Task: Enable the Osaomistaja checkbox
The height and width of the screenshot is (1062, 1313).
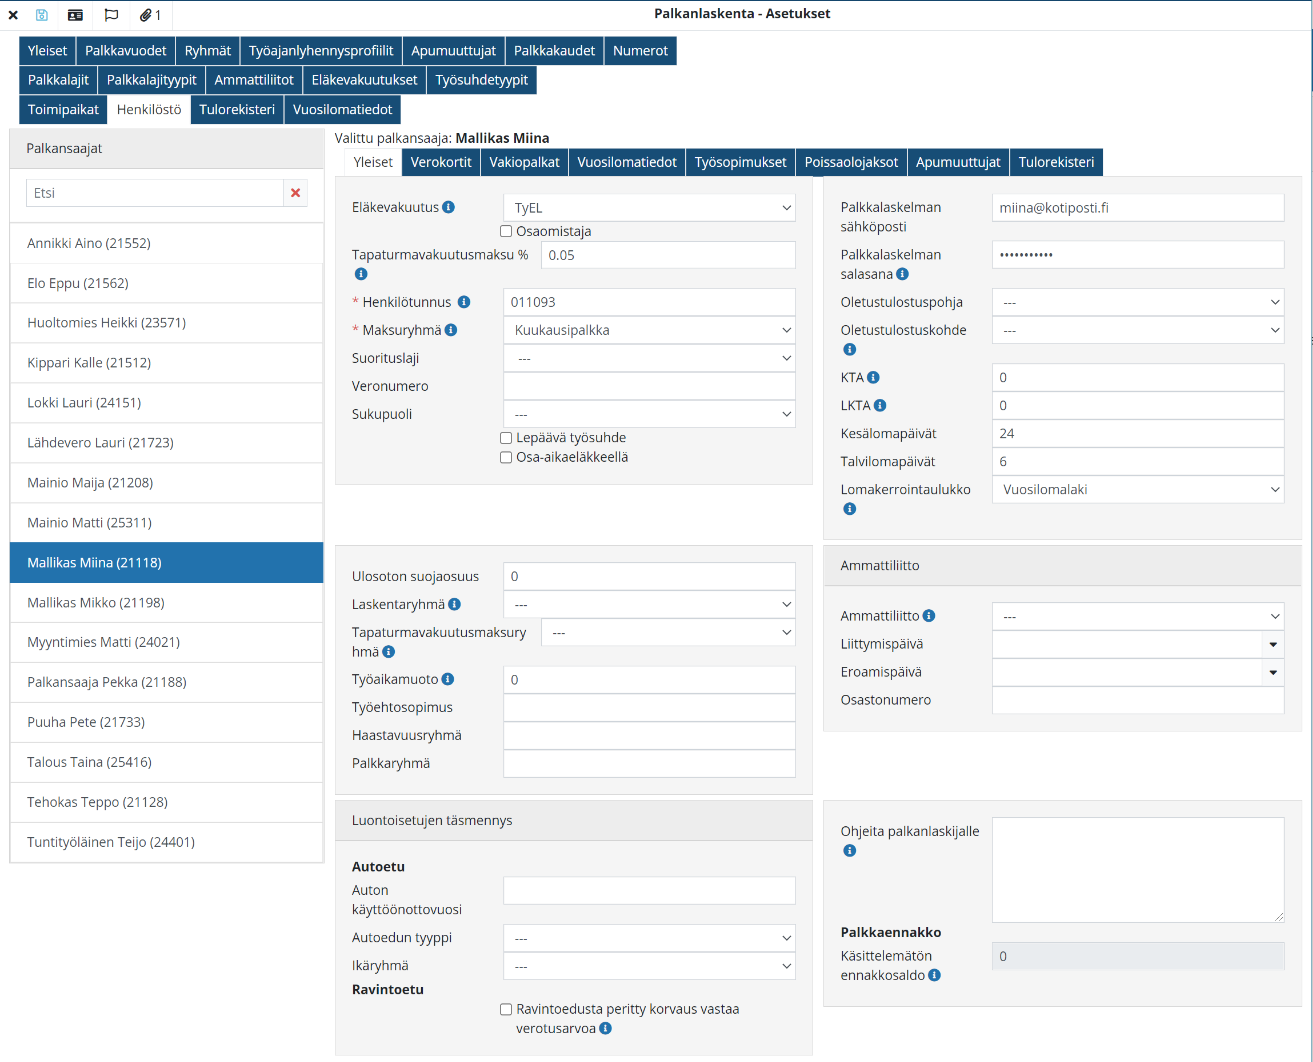Action: [506, 232]
